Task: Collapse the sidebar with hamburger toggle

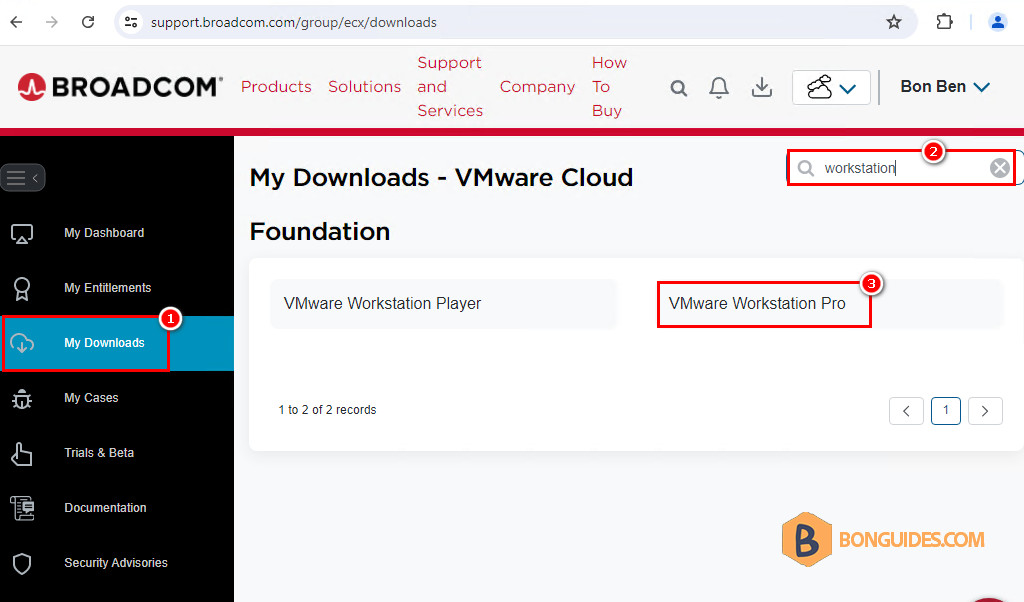Action: [x=23, y=178]
